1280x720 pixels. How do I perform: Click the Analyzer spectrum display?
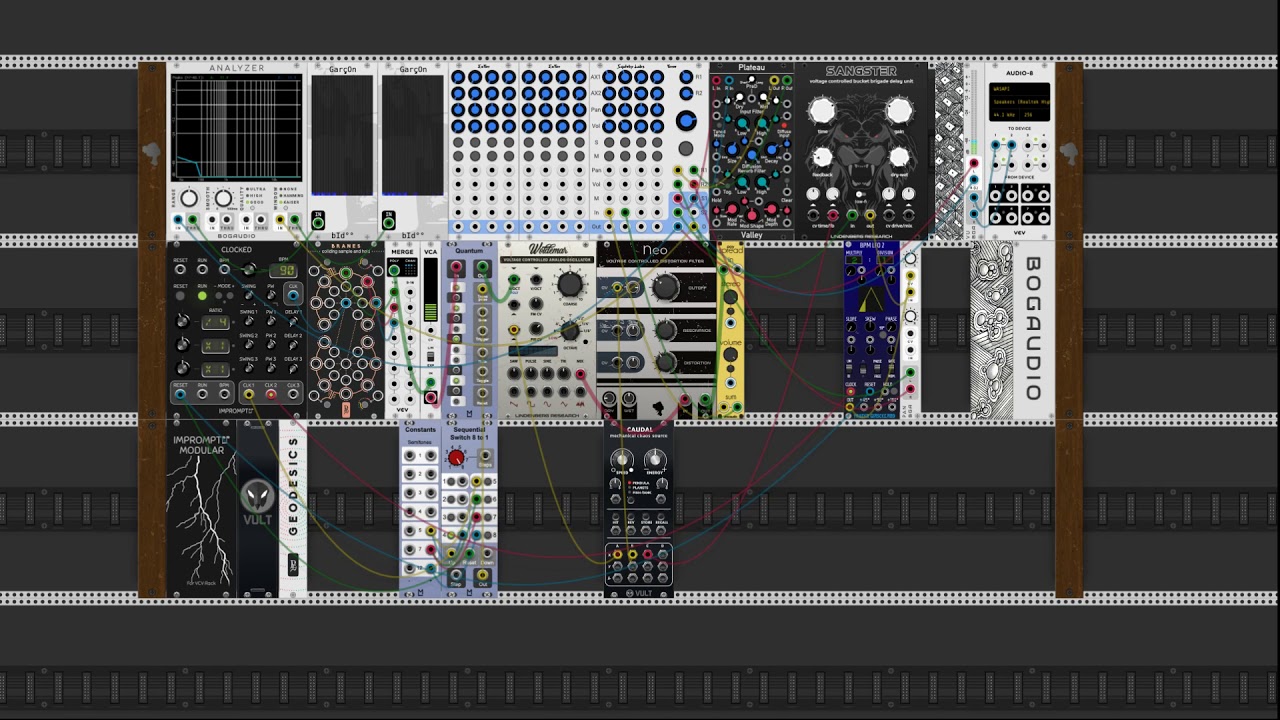tap(236, 127)
